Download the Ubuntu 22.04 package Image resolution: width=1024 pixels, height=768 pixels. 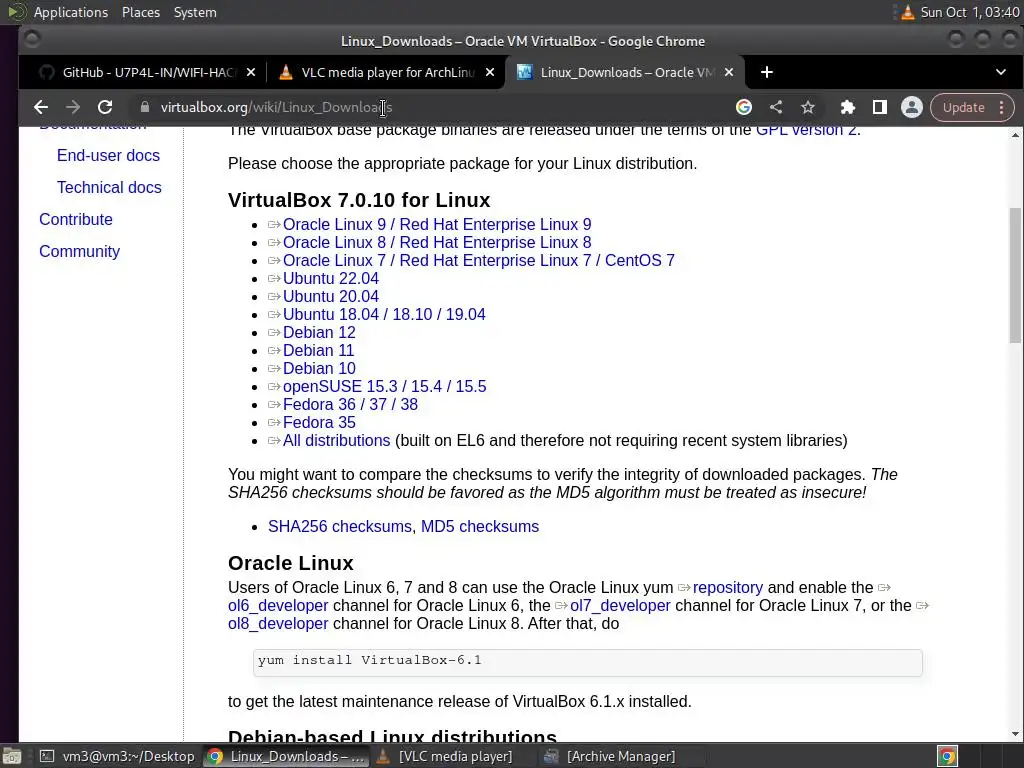click(330, 278)
